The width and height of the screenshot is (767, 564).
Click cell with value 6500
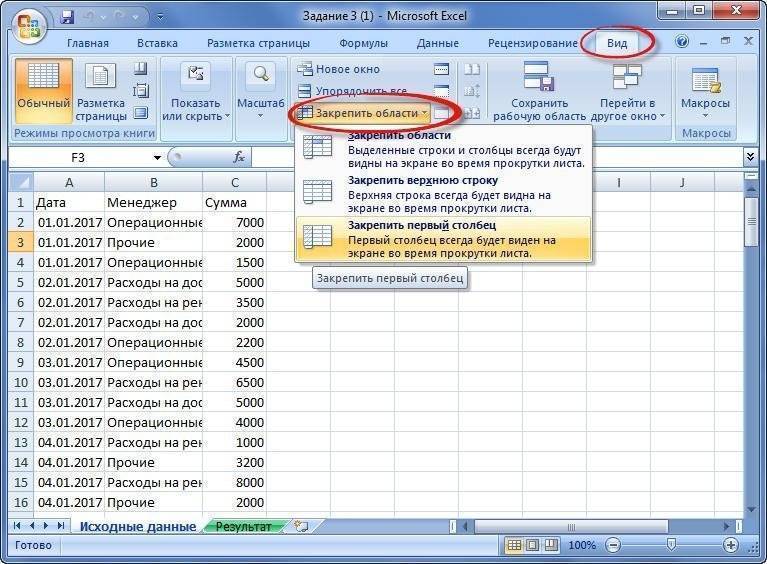[235, 383]
